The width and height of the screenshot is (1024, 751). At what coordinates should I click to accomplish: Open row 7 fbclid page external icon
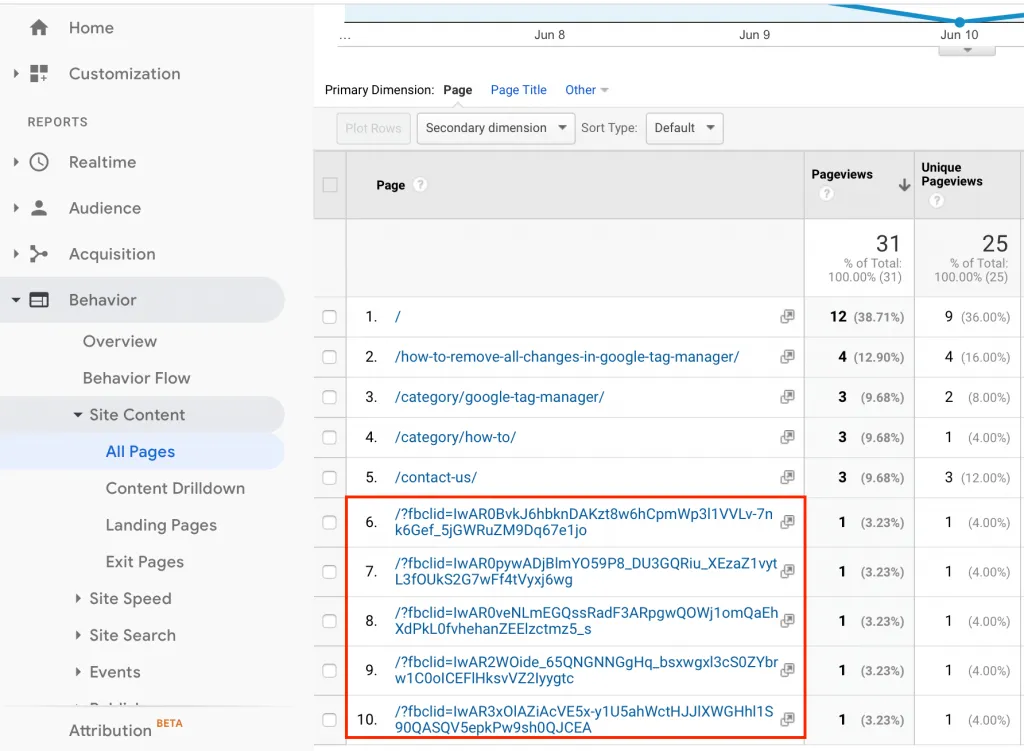(788, 571)
